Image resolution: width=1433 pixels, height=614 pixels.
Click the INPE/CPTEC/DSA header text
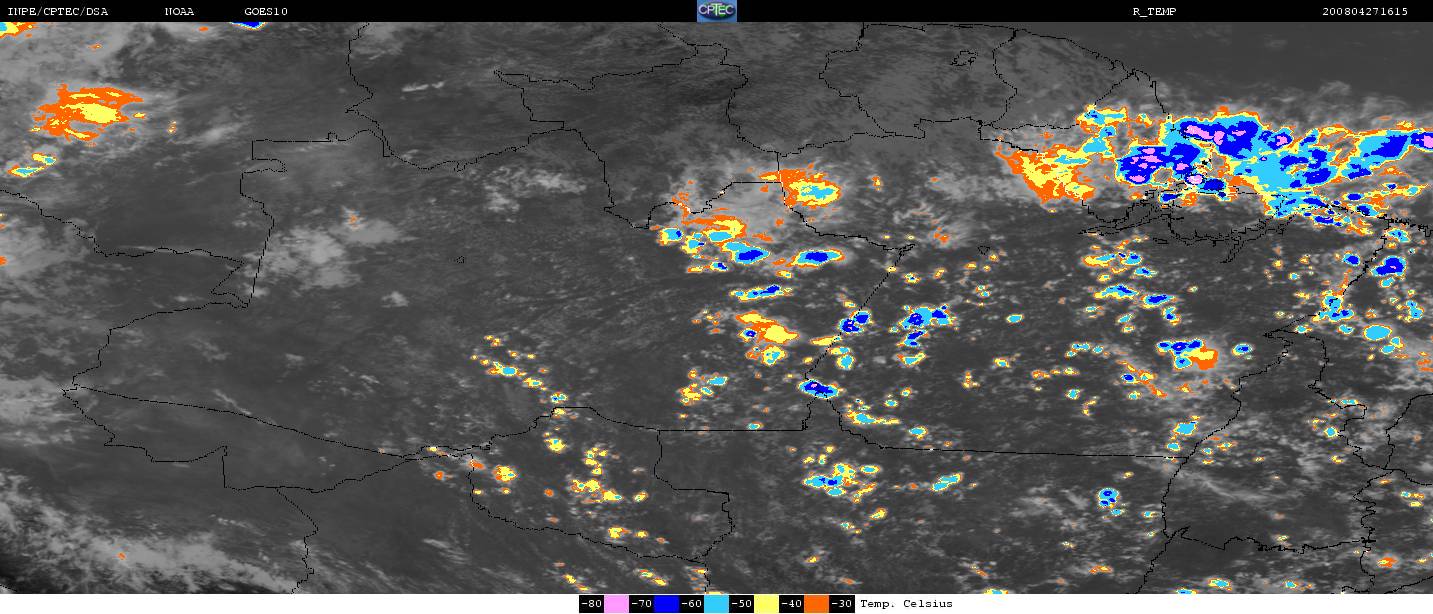coord(57,11)
